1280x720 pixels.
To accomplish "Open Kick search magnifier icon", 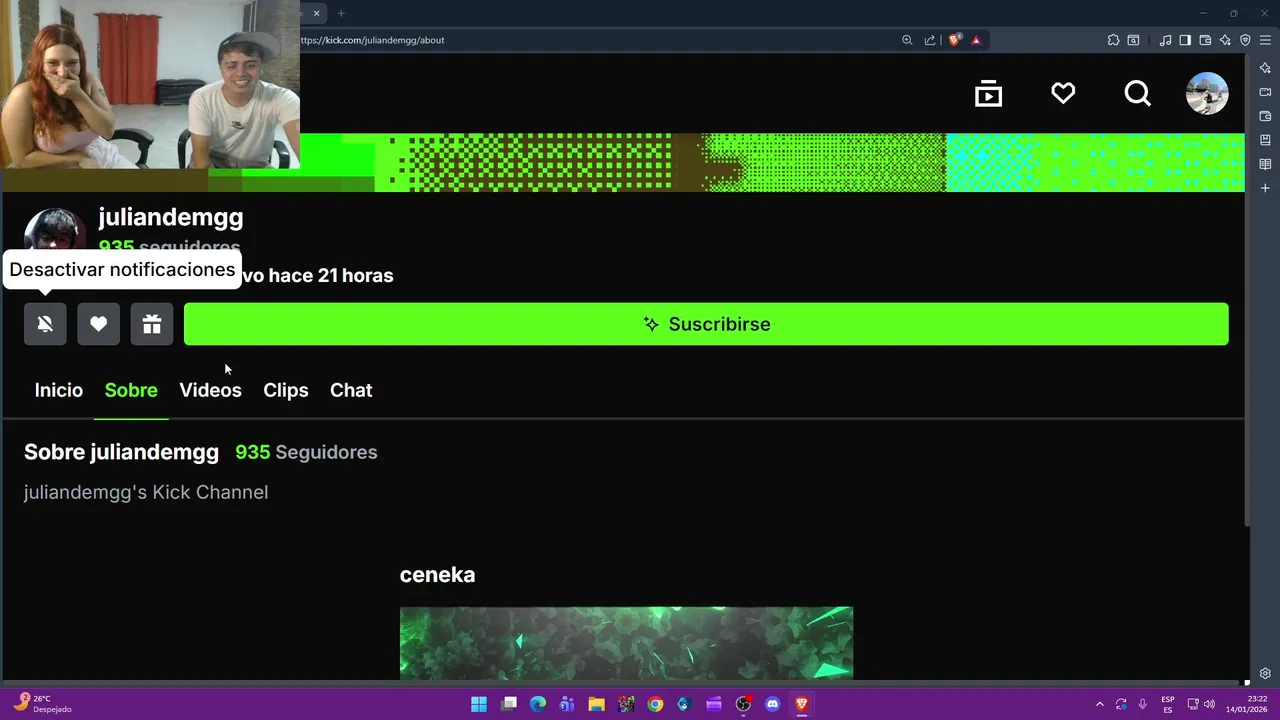I will 1137,93.
